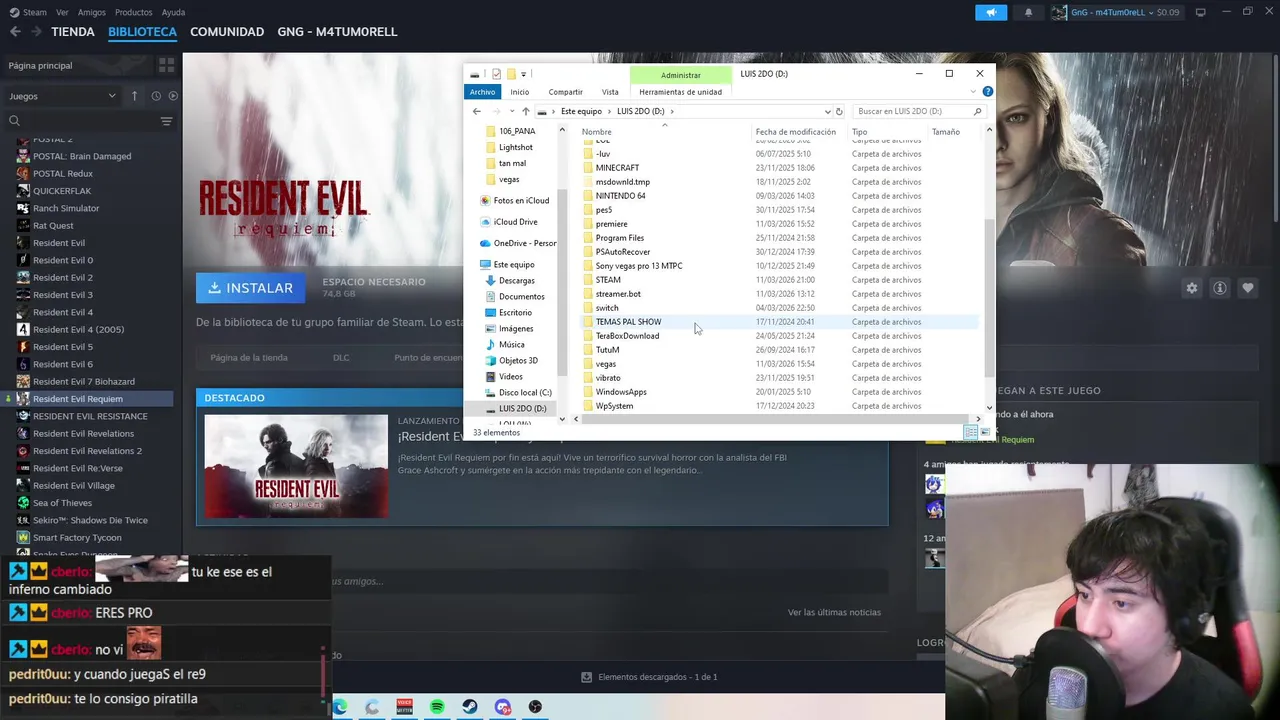Select Descargas in Explorer navigation pane
1280x720 pixels.
point(517,280)
